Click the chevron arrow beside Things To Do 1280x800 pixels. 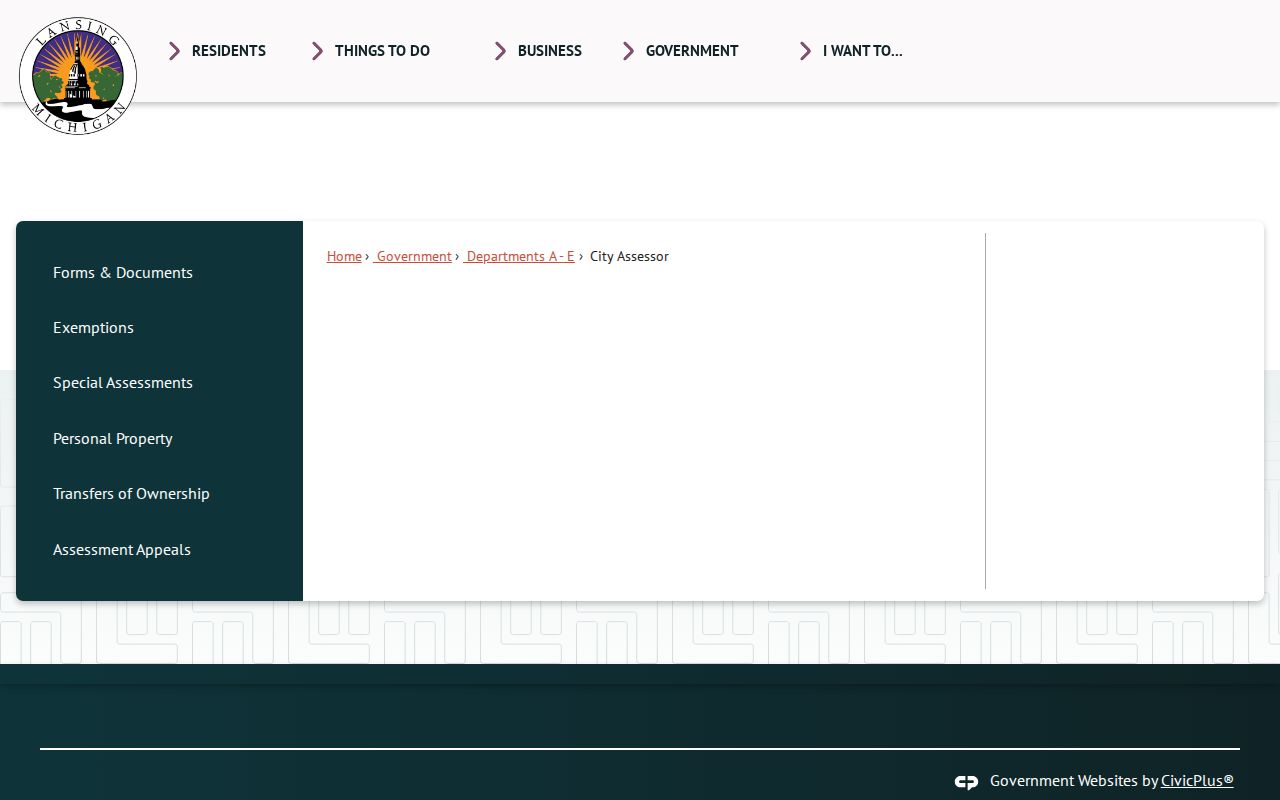coord(317,51)
